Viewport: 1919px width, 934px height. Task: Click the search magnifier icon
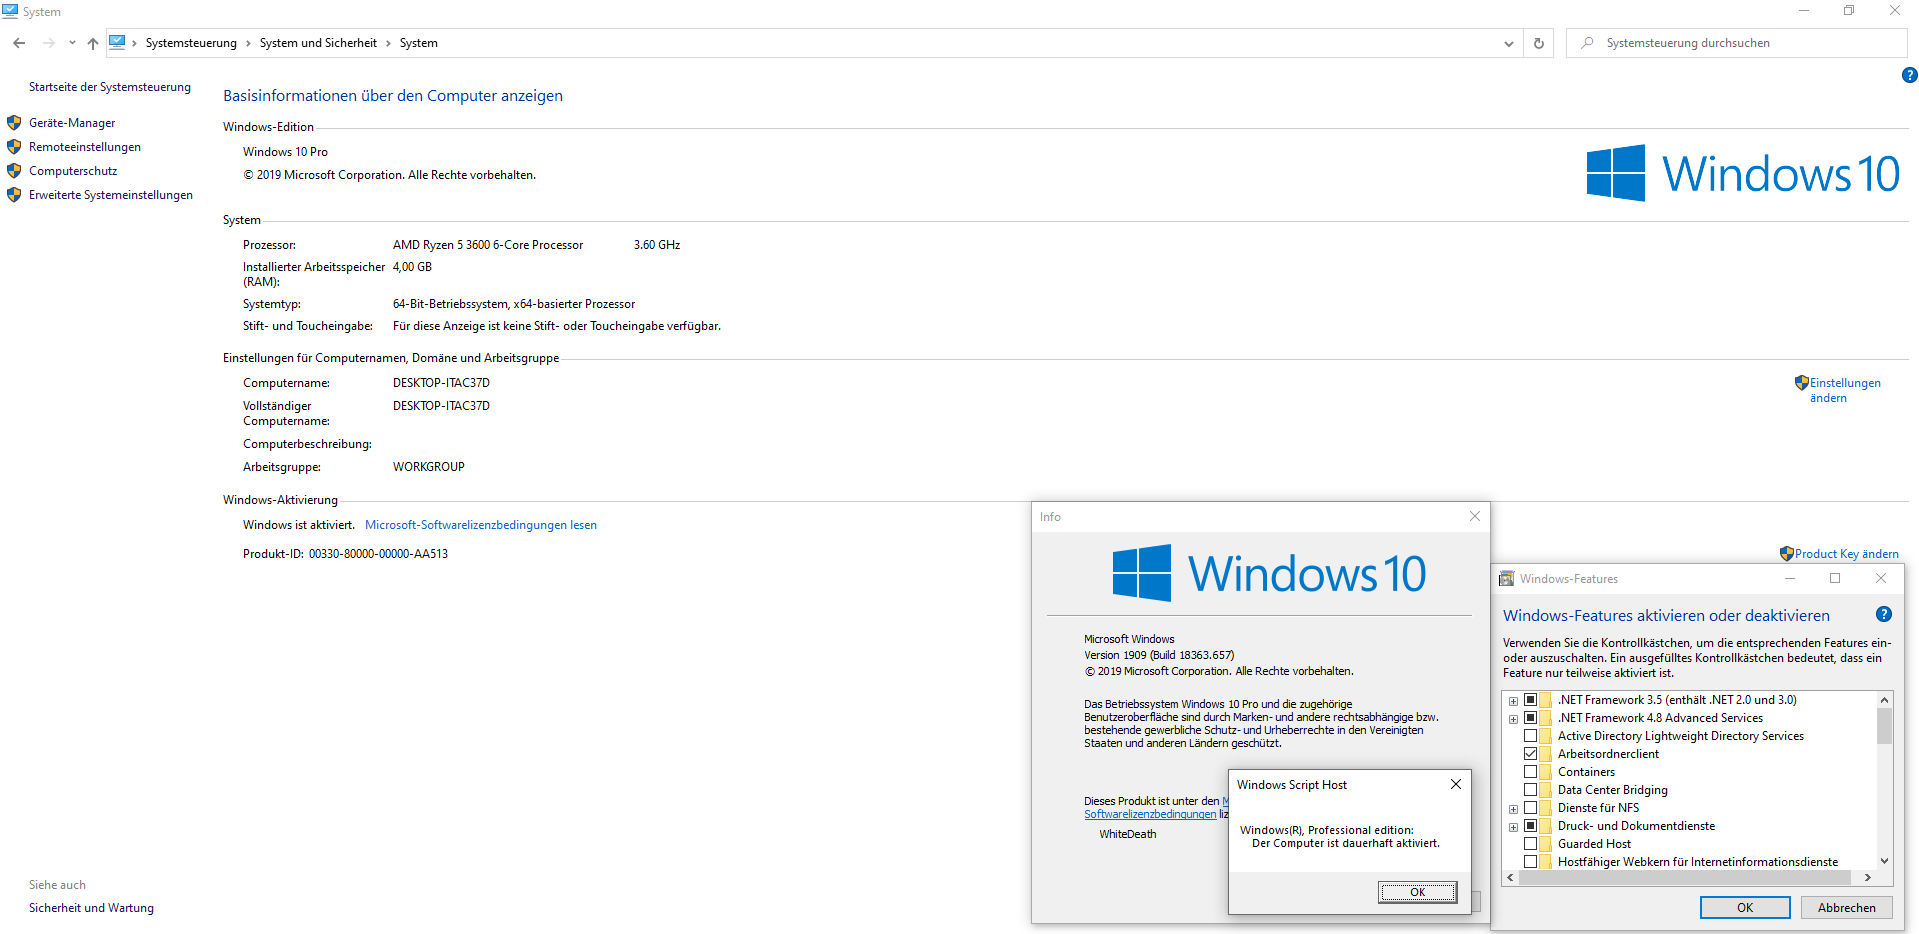1587,43
